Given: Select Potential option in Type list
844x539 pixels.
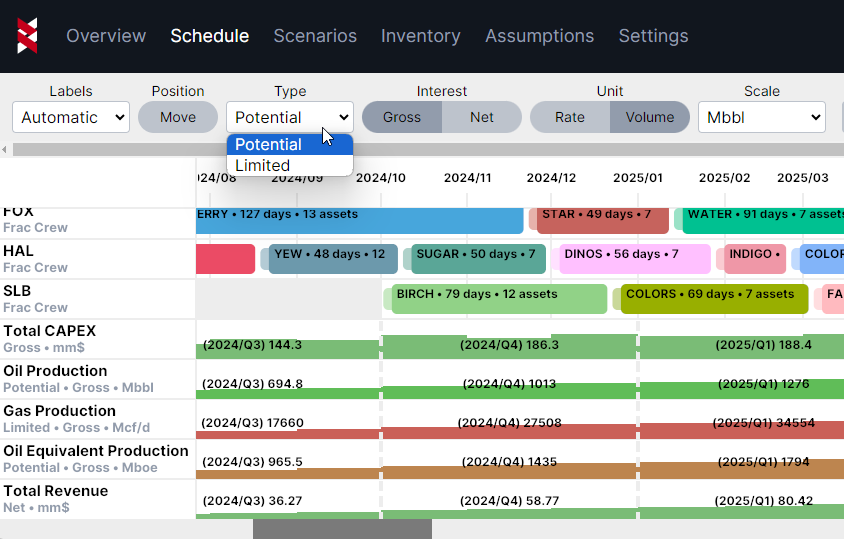Looking at the screenshot, I should (269, 145).
